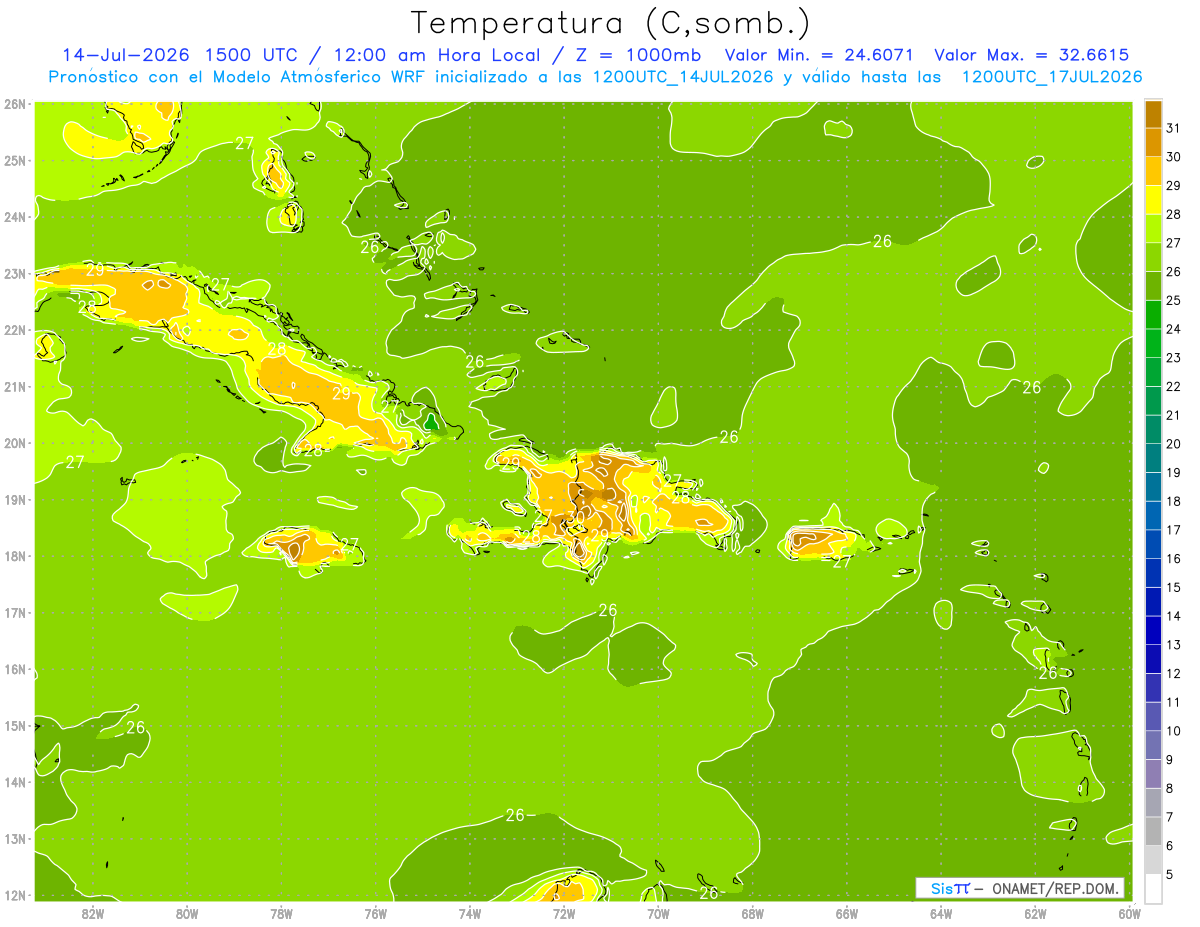Select the legend swatch between 29 and 30
The image size is (1200, 927).
1153,171
